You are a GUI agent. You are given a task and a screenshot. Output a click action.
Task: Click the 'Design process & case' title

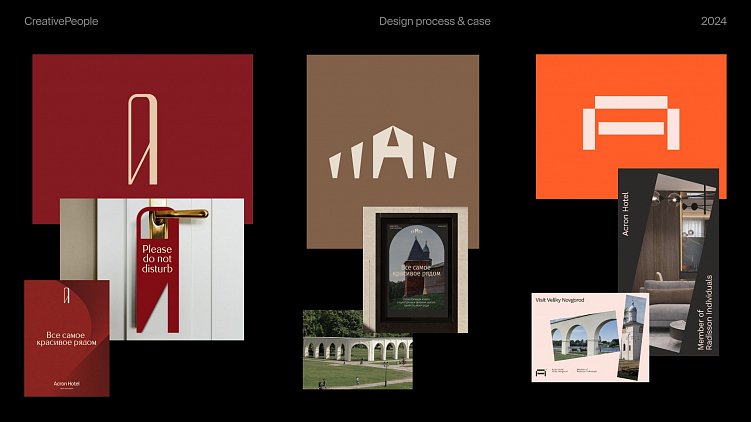point(434,21)
